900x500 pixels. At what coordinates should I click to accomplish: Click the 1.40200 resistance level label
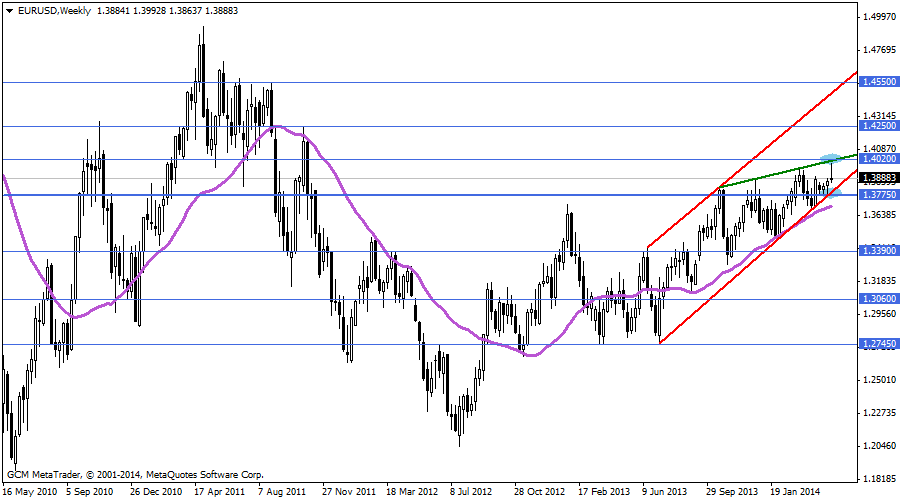click(x=878, y=159)
